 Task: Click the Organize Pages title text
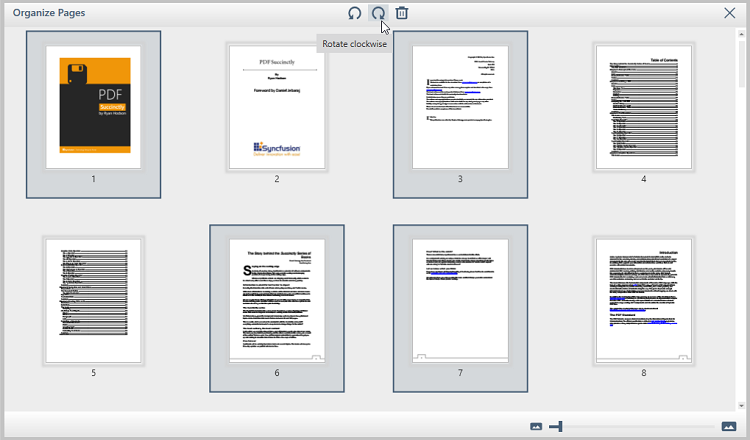coord(49,13)
